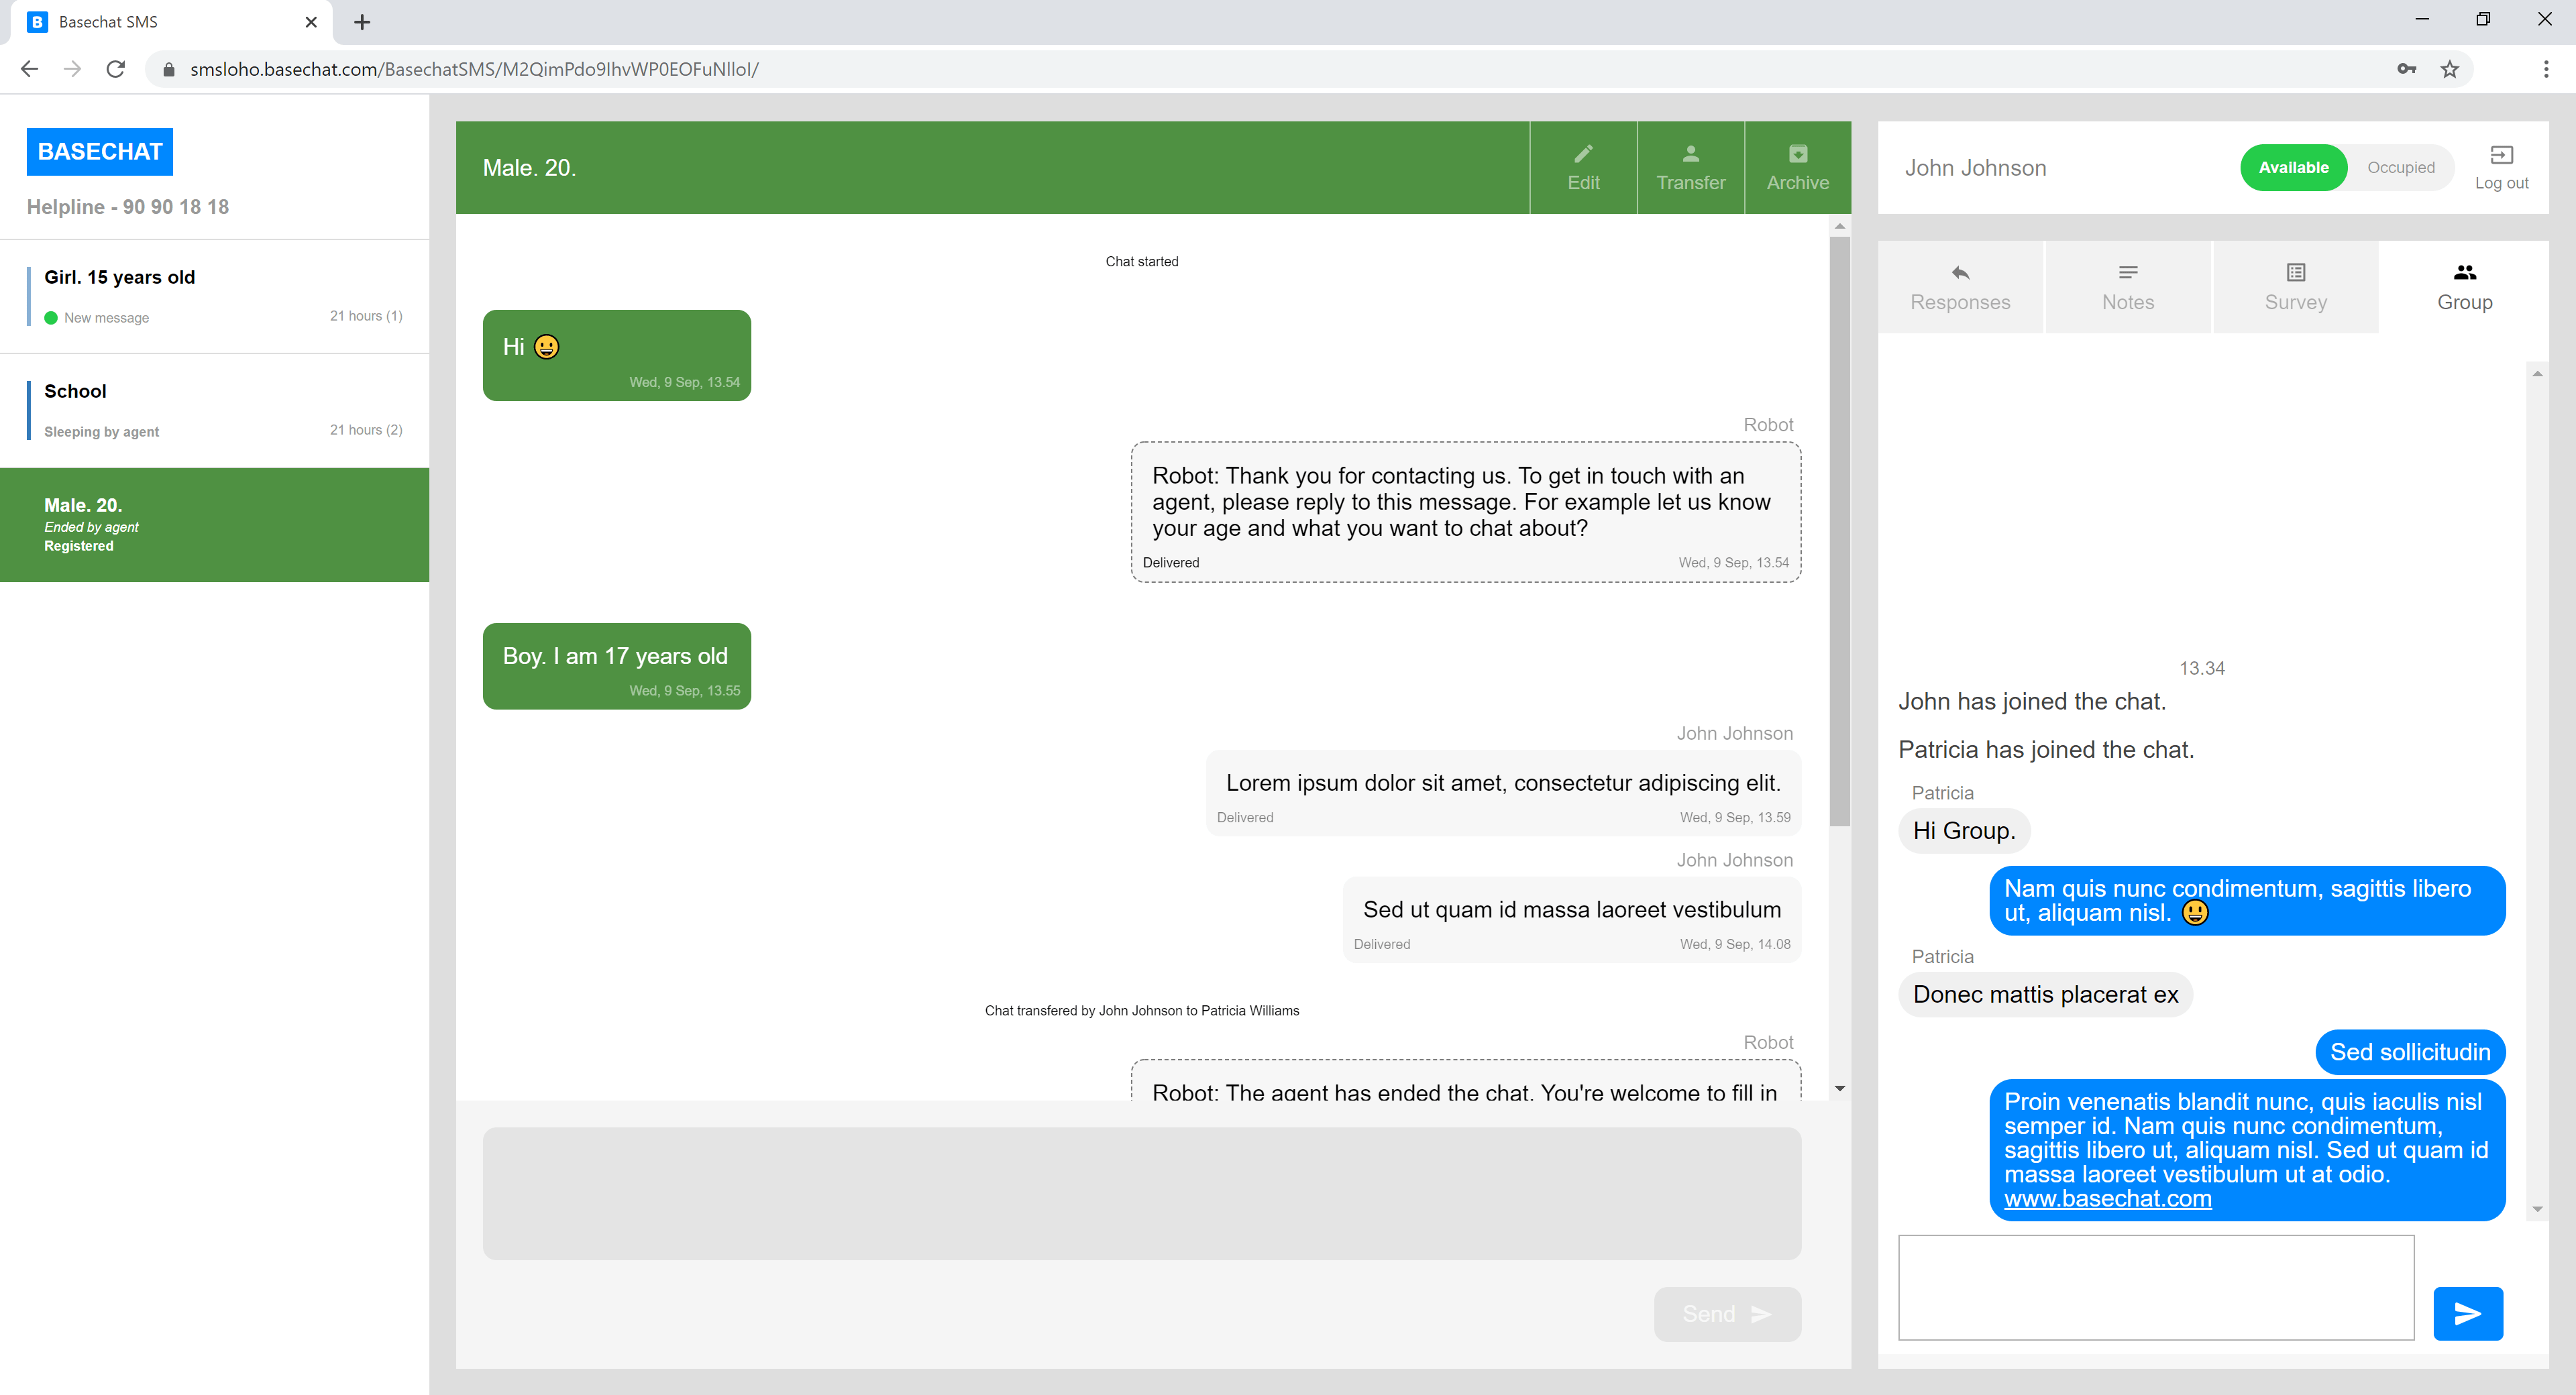
Task: Open the Notes panel
Action: point(2127,287)
